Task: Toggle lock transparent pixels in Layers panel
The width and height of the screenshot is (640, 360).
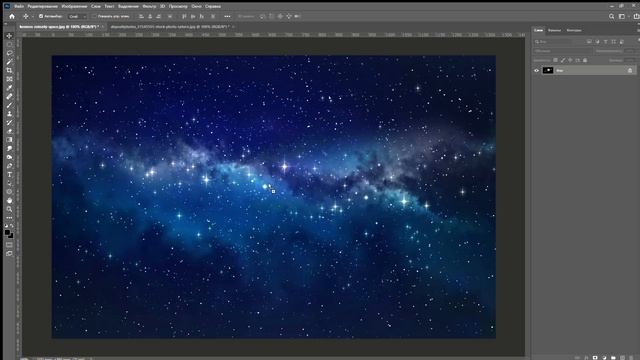Action: 556,60
